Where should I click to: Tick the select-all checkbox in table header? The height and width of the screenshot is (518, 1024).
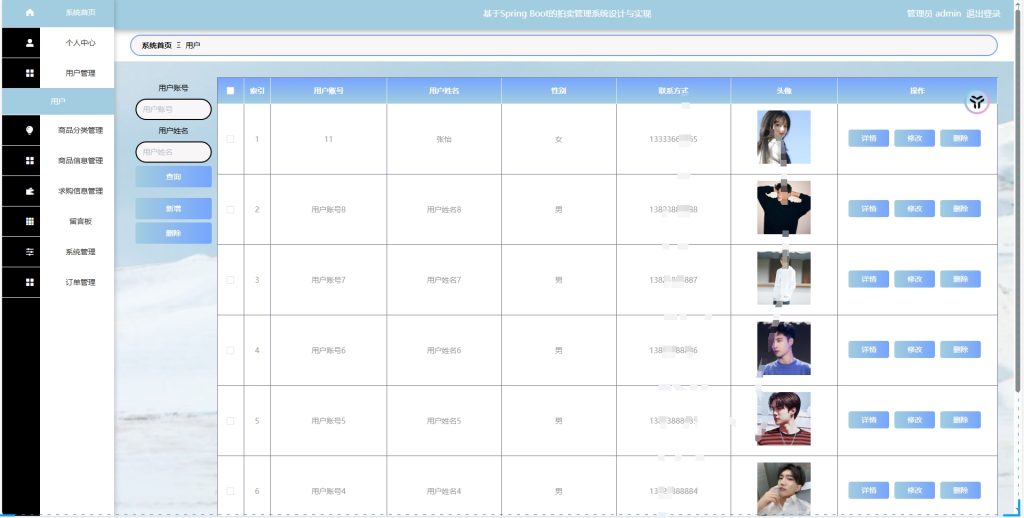tap(231, 91)
